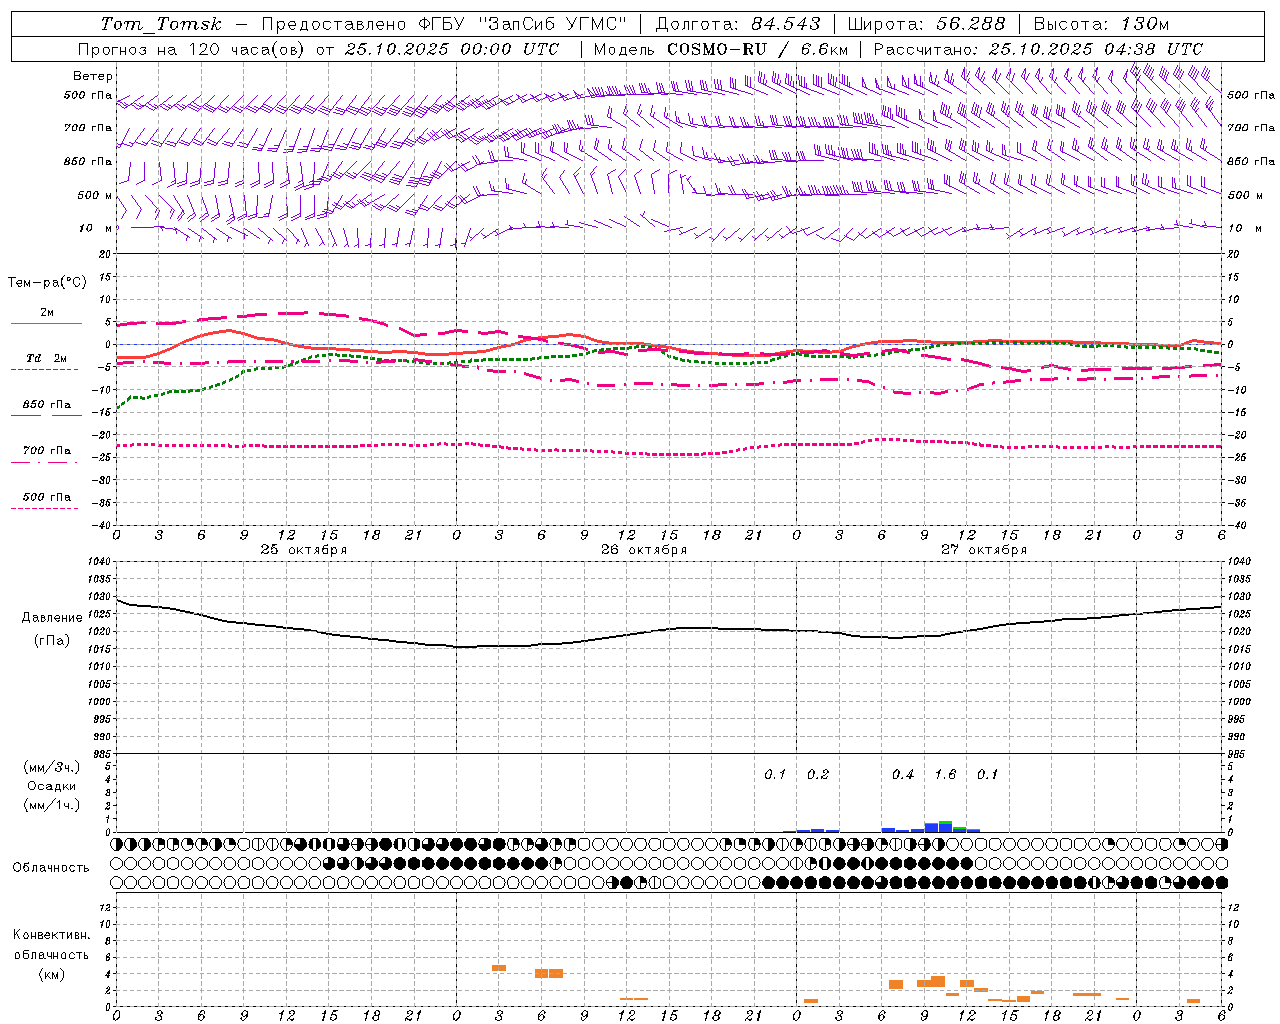Viewport: 1280px width, 1024px height.
Task: Click the "Осадки" precipitation label
Action: click(52, 786)
